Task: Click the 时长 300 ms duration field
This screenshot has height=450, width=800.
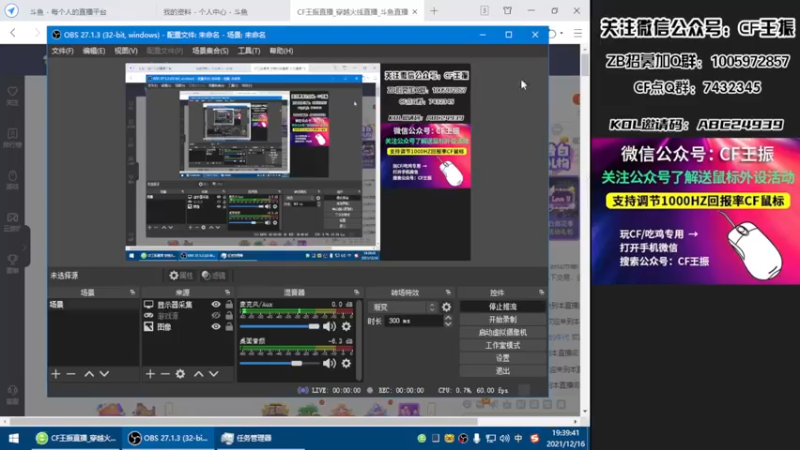Action: (414, 321)
